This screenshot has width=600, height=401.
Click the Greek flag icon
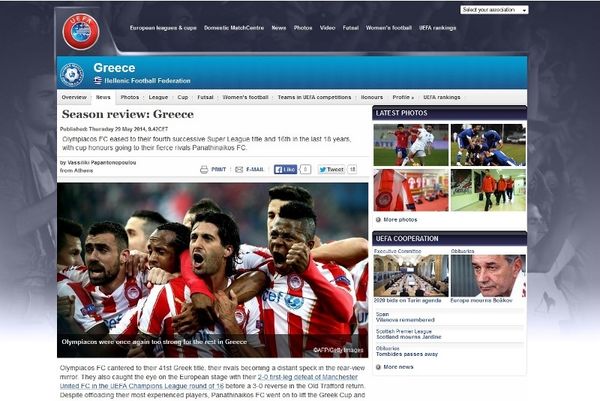click(98, 80)
